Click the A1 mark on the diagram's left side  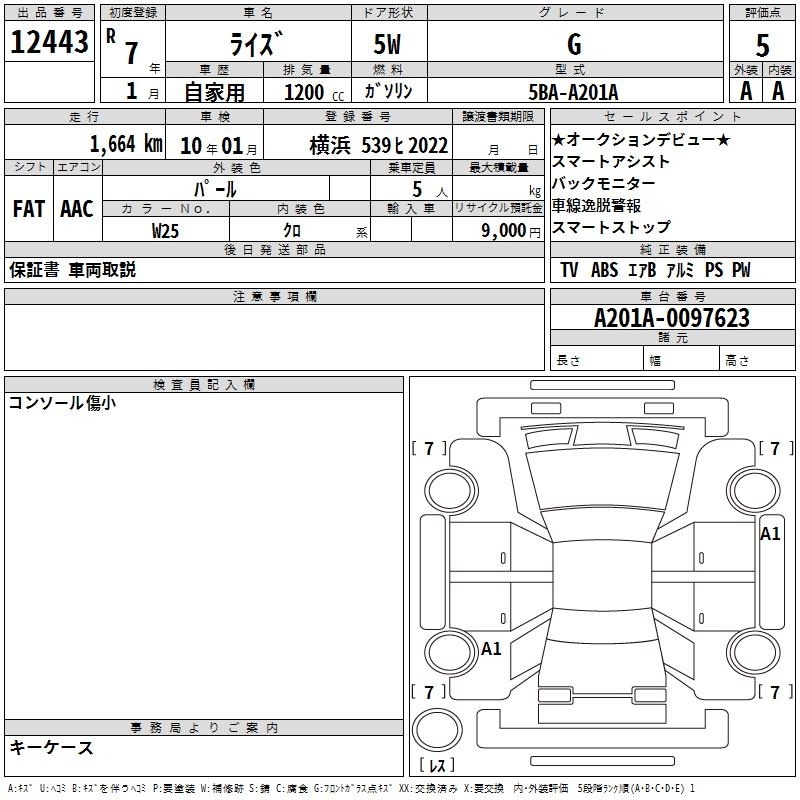491,649
